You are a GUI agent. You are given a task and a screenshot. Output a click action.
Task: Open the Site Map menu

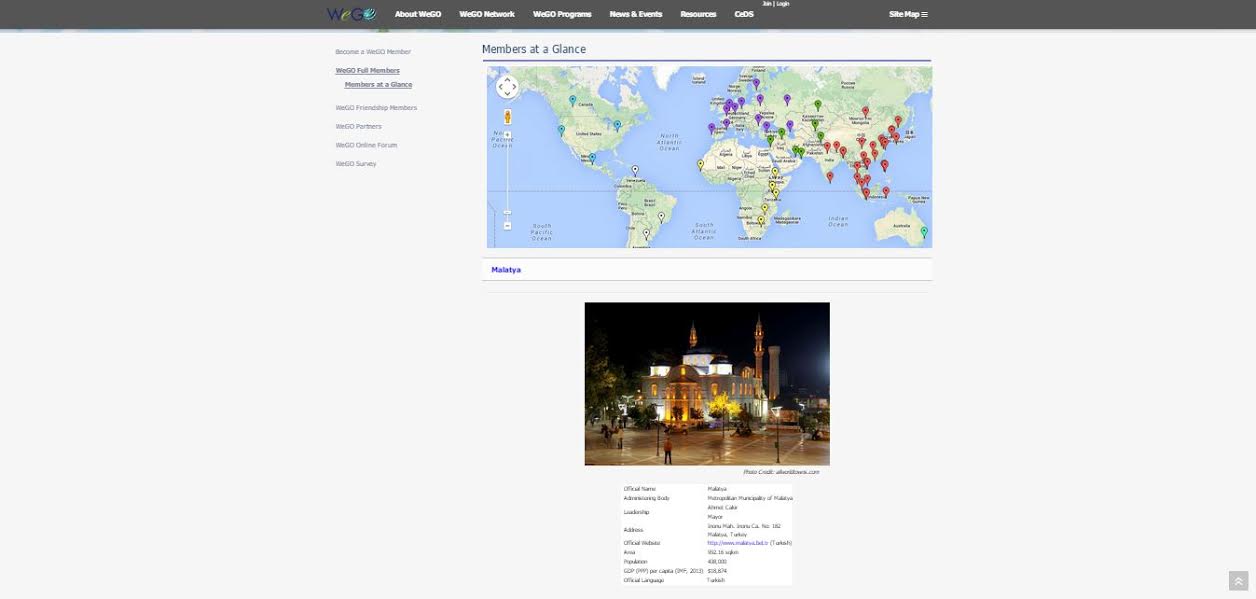click(x=907, y=14)
